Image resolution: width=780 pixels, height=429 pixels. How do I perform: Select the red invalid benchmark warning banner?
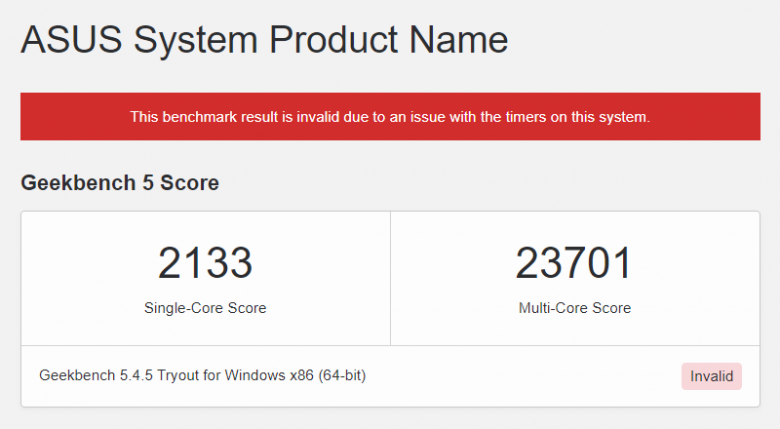pyautogui.click(x=390, y=116)
